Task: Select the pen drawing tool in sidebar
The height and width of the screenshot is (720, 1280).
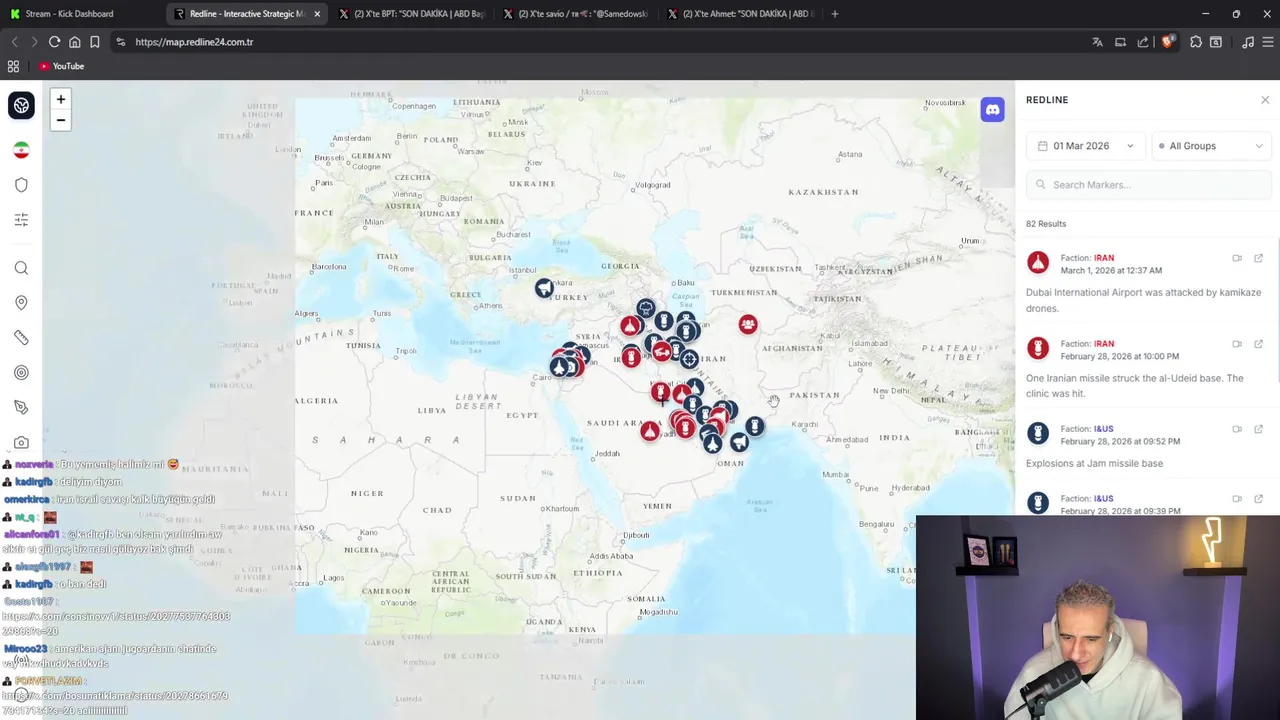Action: click(x=21, y=407)
